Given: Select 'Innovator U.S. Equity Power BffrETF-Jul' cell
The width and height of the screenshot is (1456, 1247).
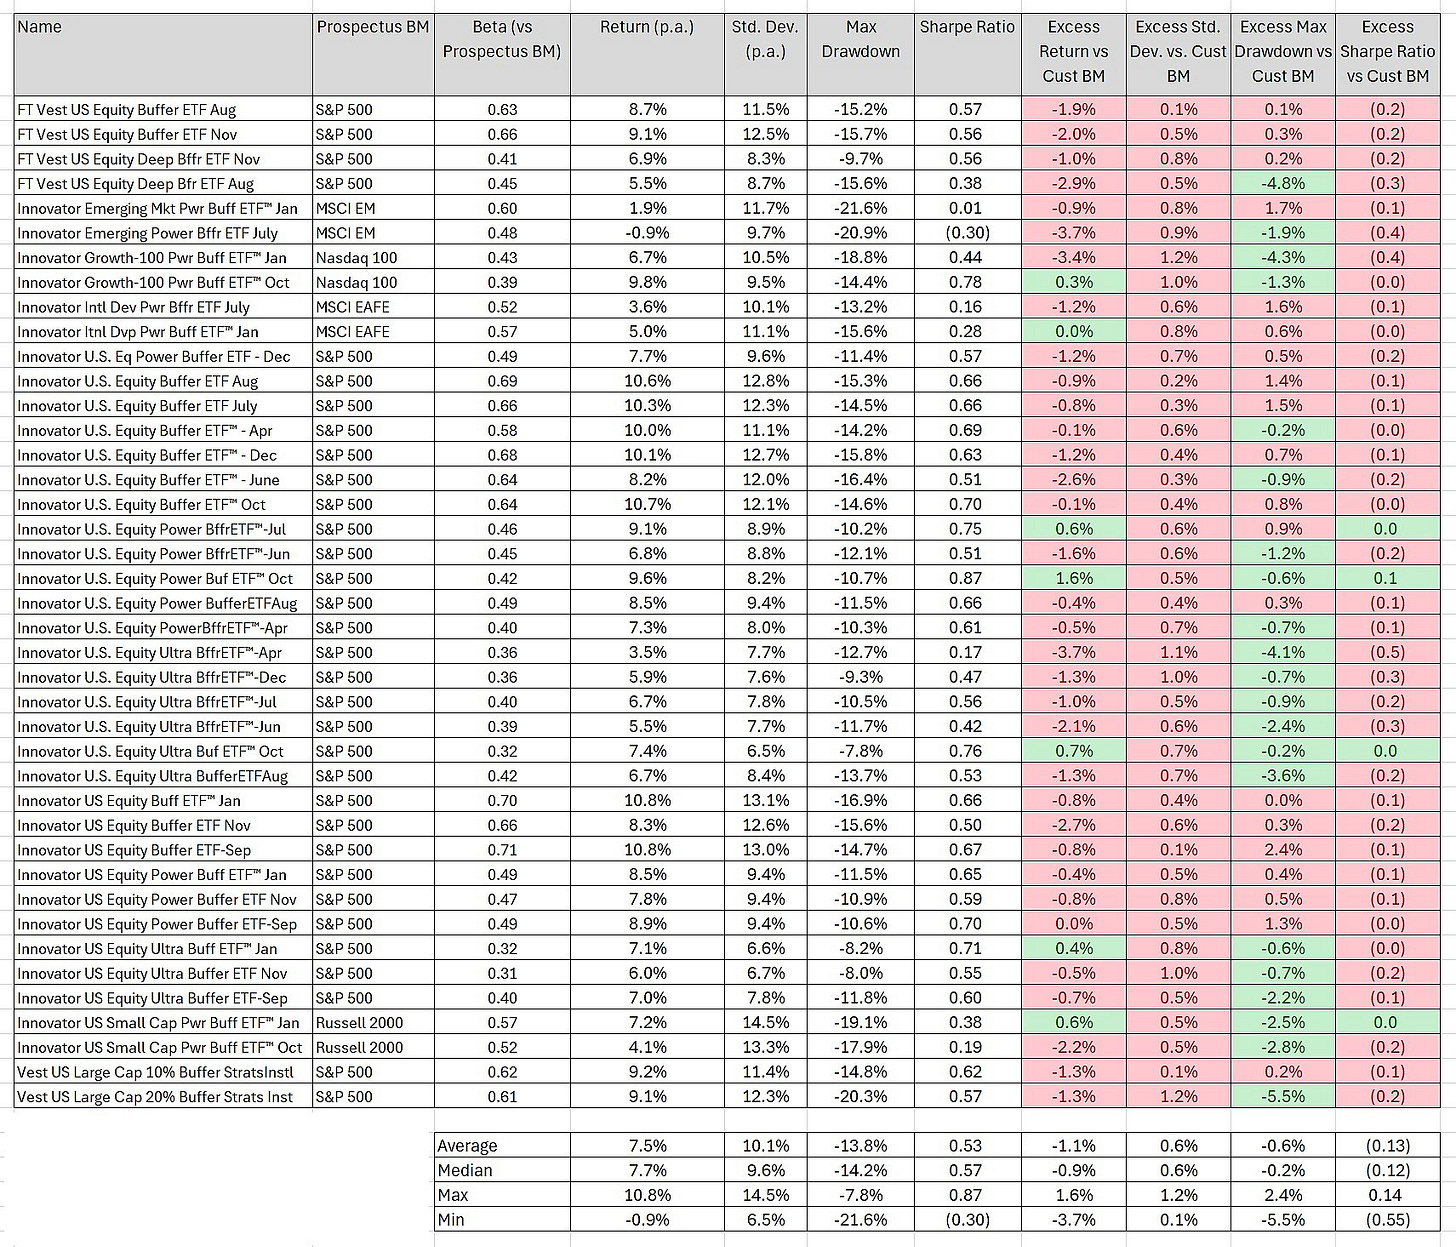Looking at the screenshot, I should (163, 529).
